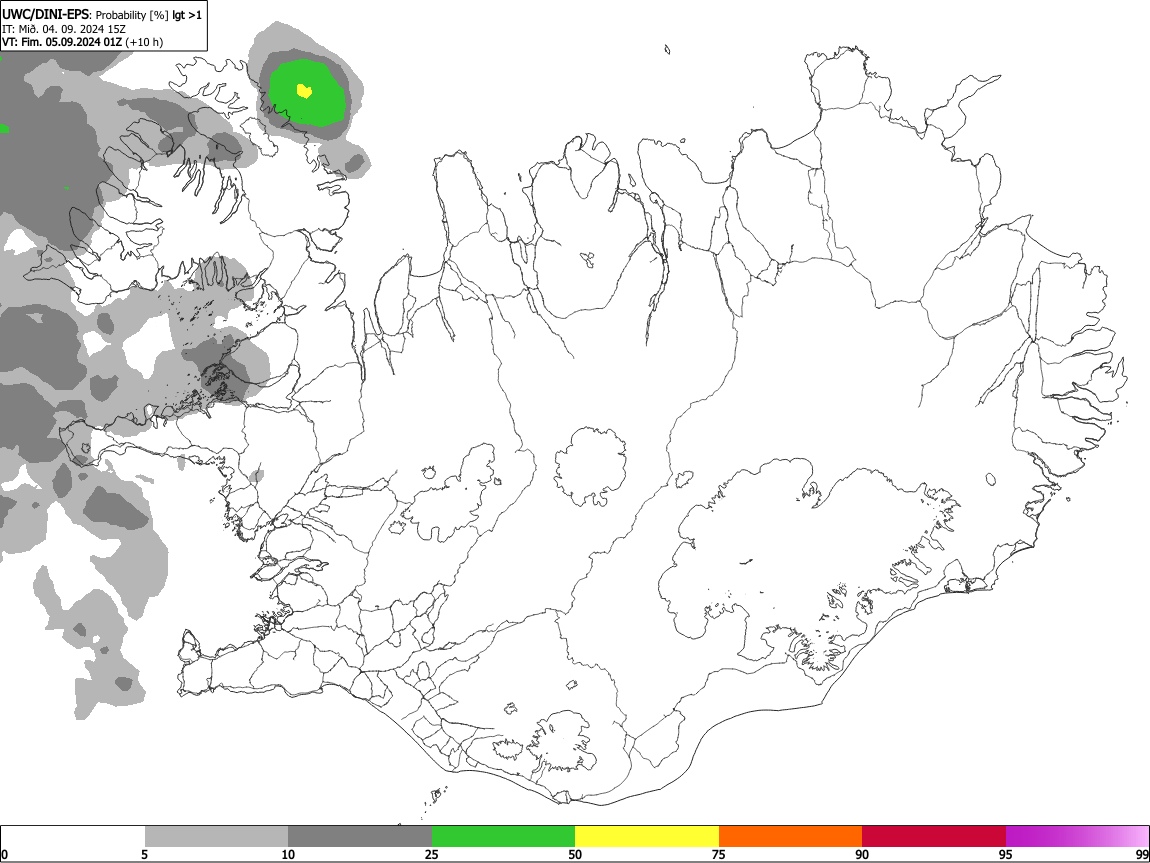Click legend tick label 5
1150x863 pixels.
[144, 855]
